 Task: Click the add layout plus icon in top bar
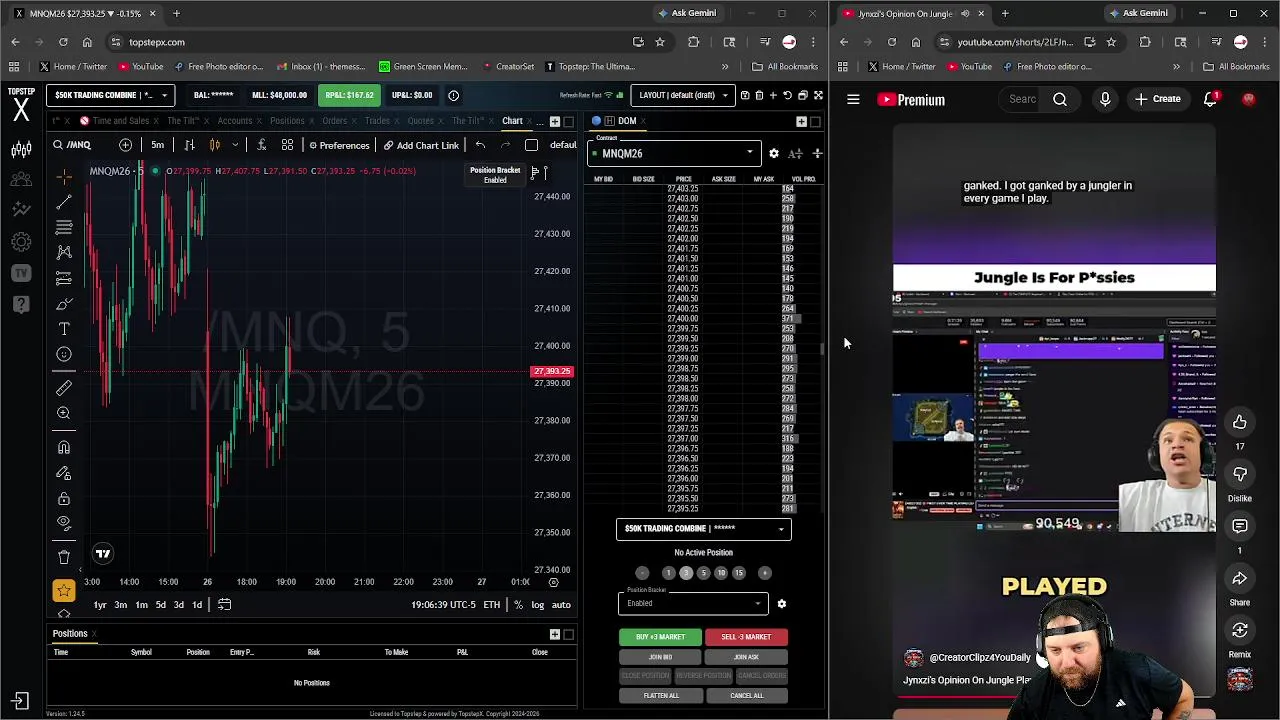coord(773,95)
